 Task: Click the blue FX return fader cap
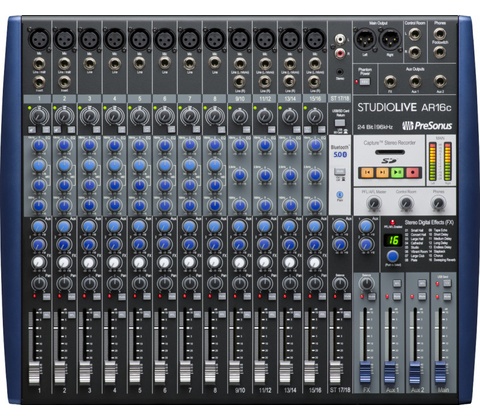pos(365,372)
